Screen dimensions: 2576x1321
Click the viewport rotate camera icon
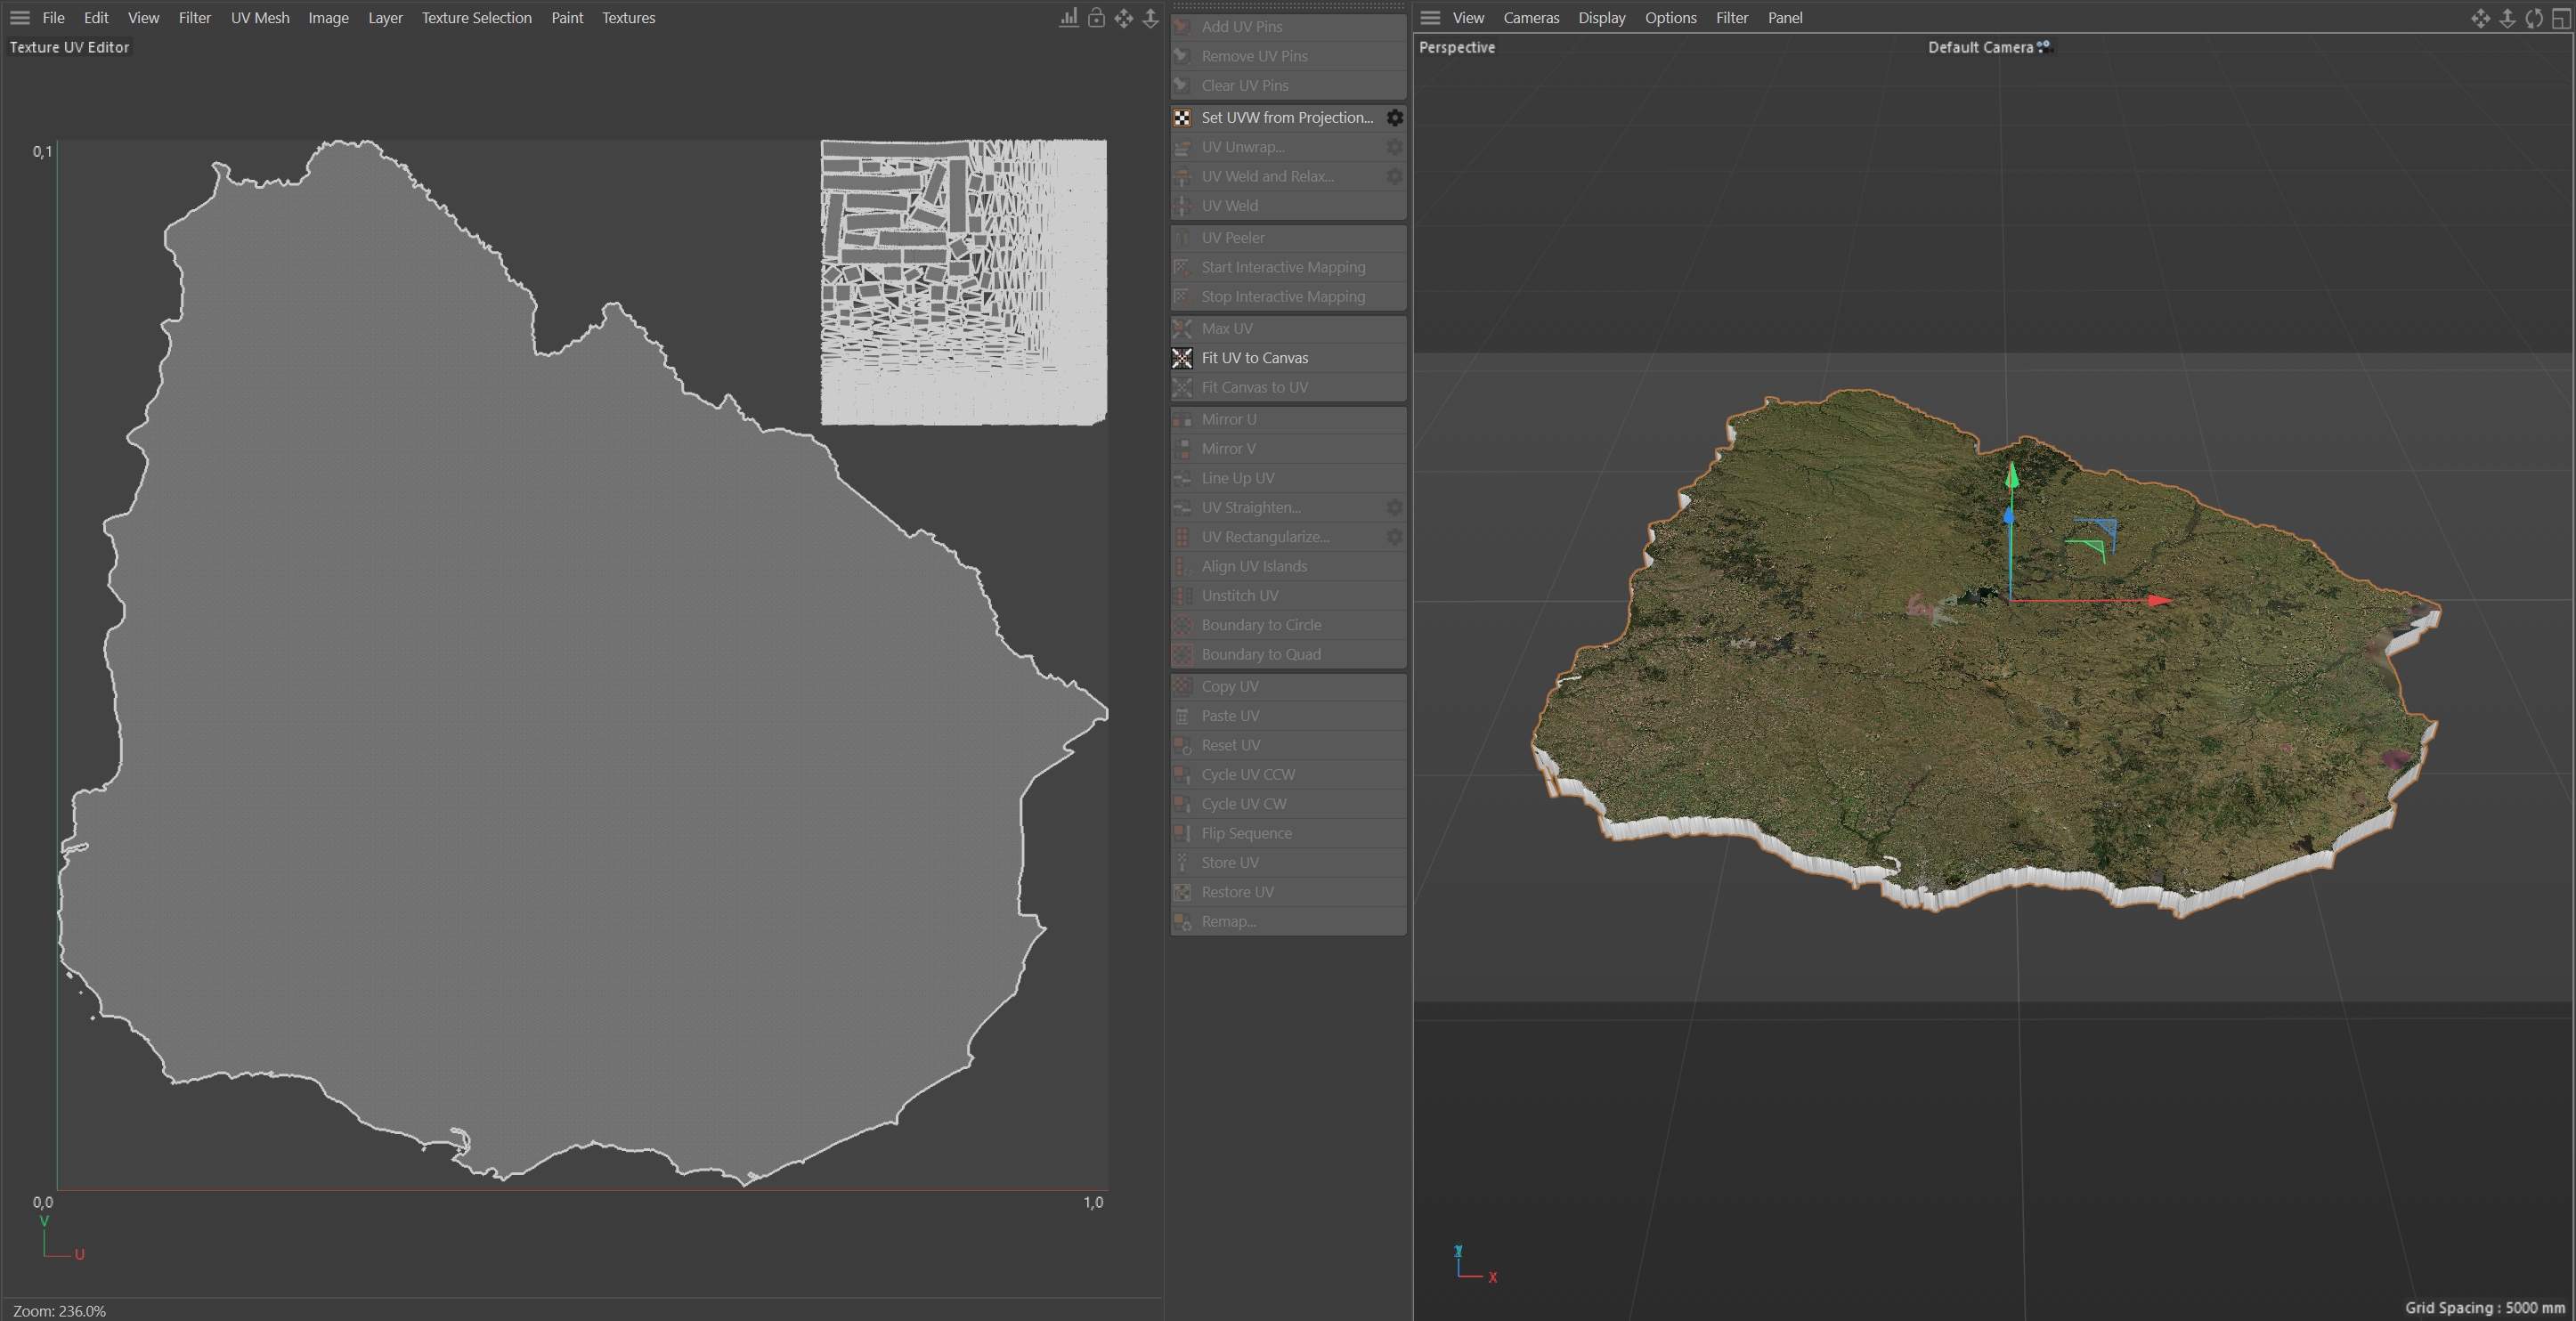point(2533,18)
